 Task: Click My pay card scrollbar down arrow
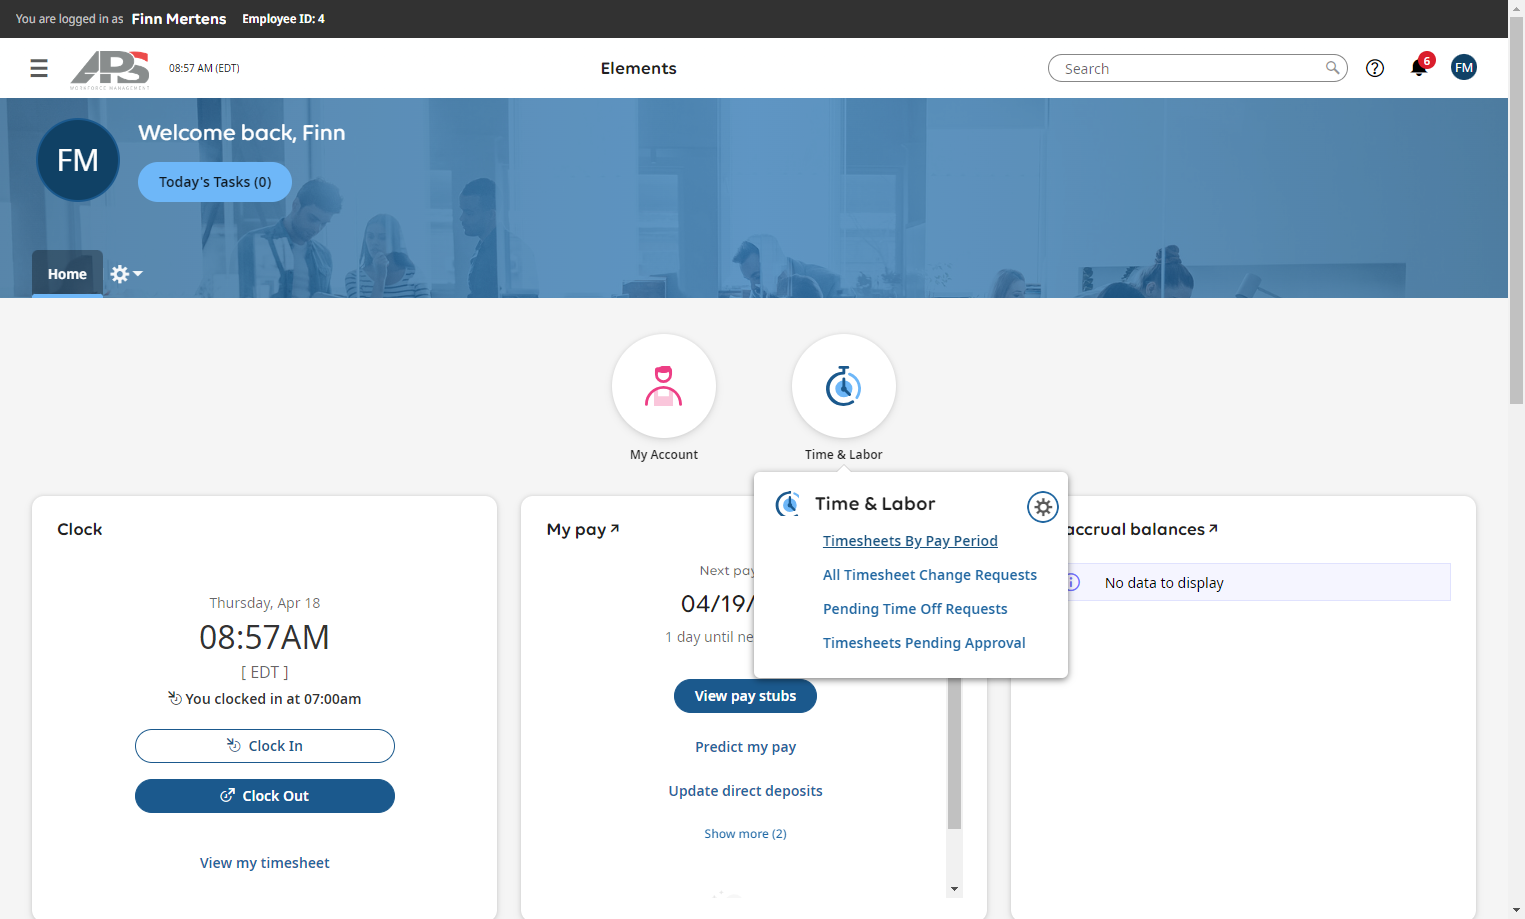pyautogui.click(x=955, y=888)
